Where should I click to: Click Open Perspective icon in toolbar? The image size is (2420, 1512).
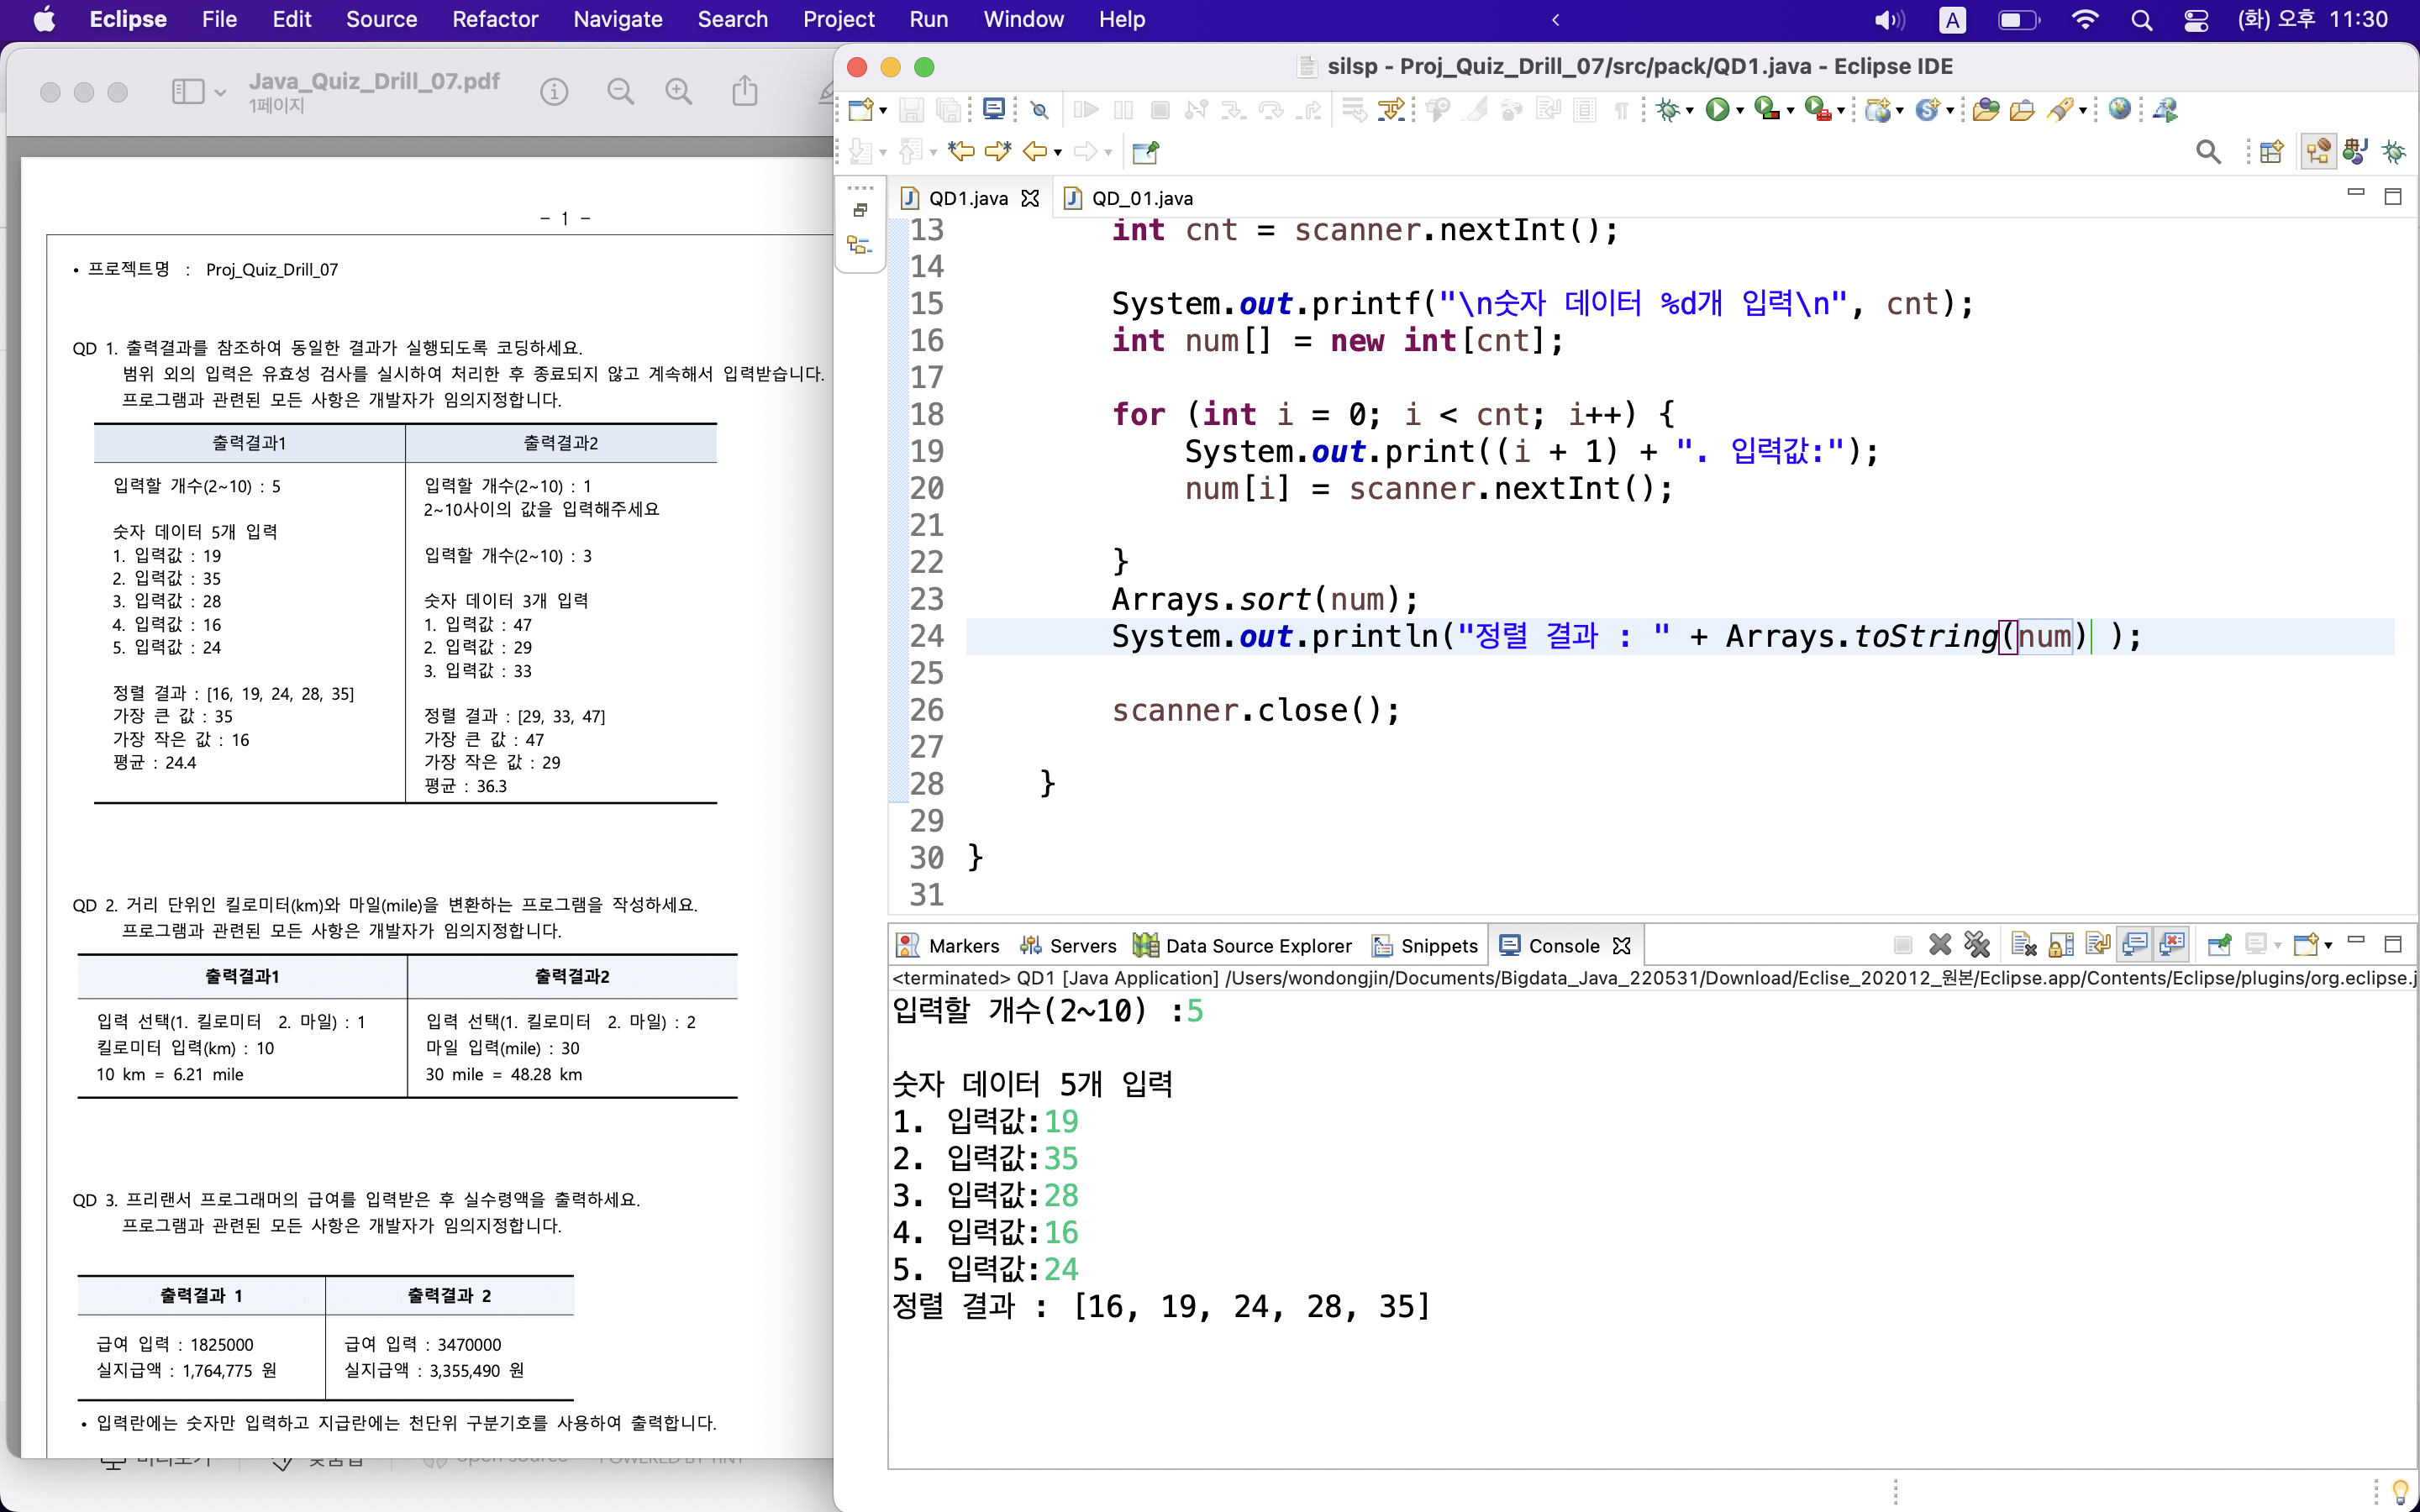[x=2271, y=152]
